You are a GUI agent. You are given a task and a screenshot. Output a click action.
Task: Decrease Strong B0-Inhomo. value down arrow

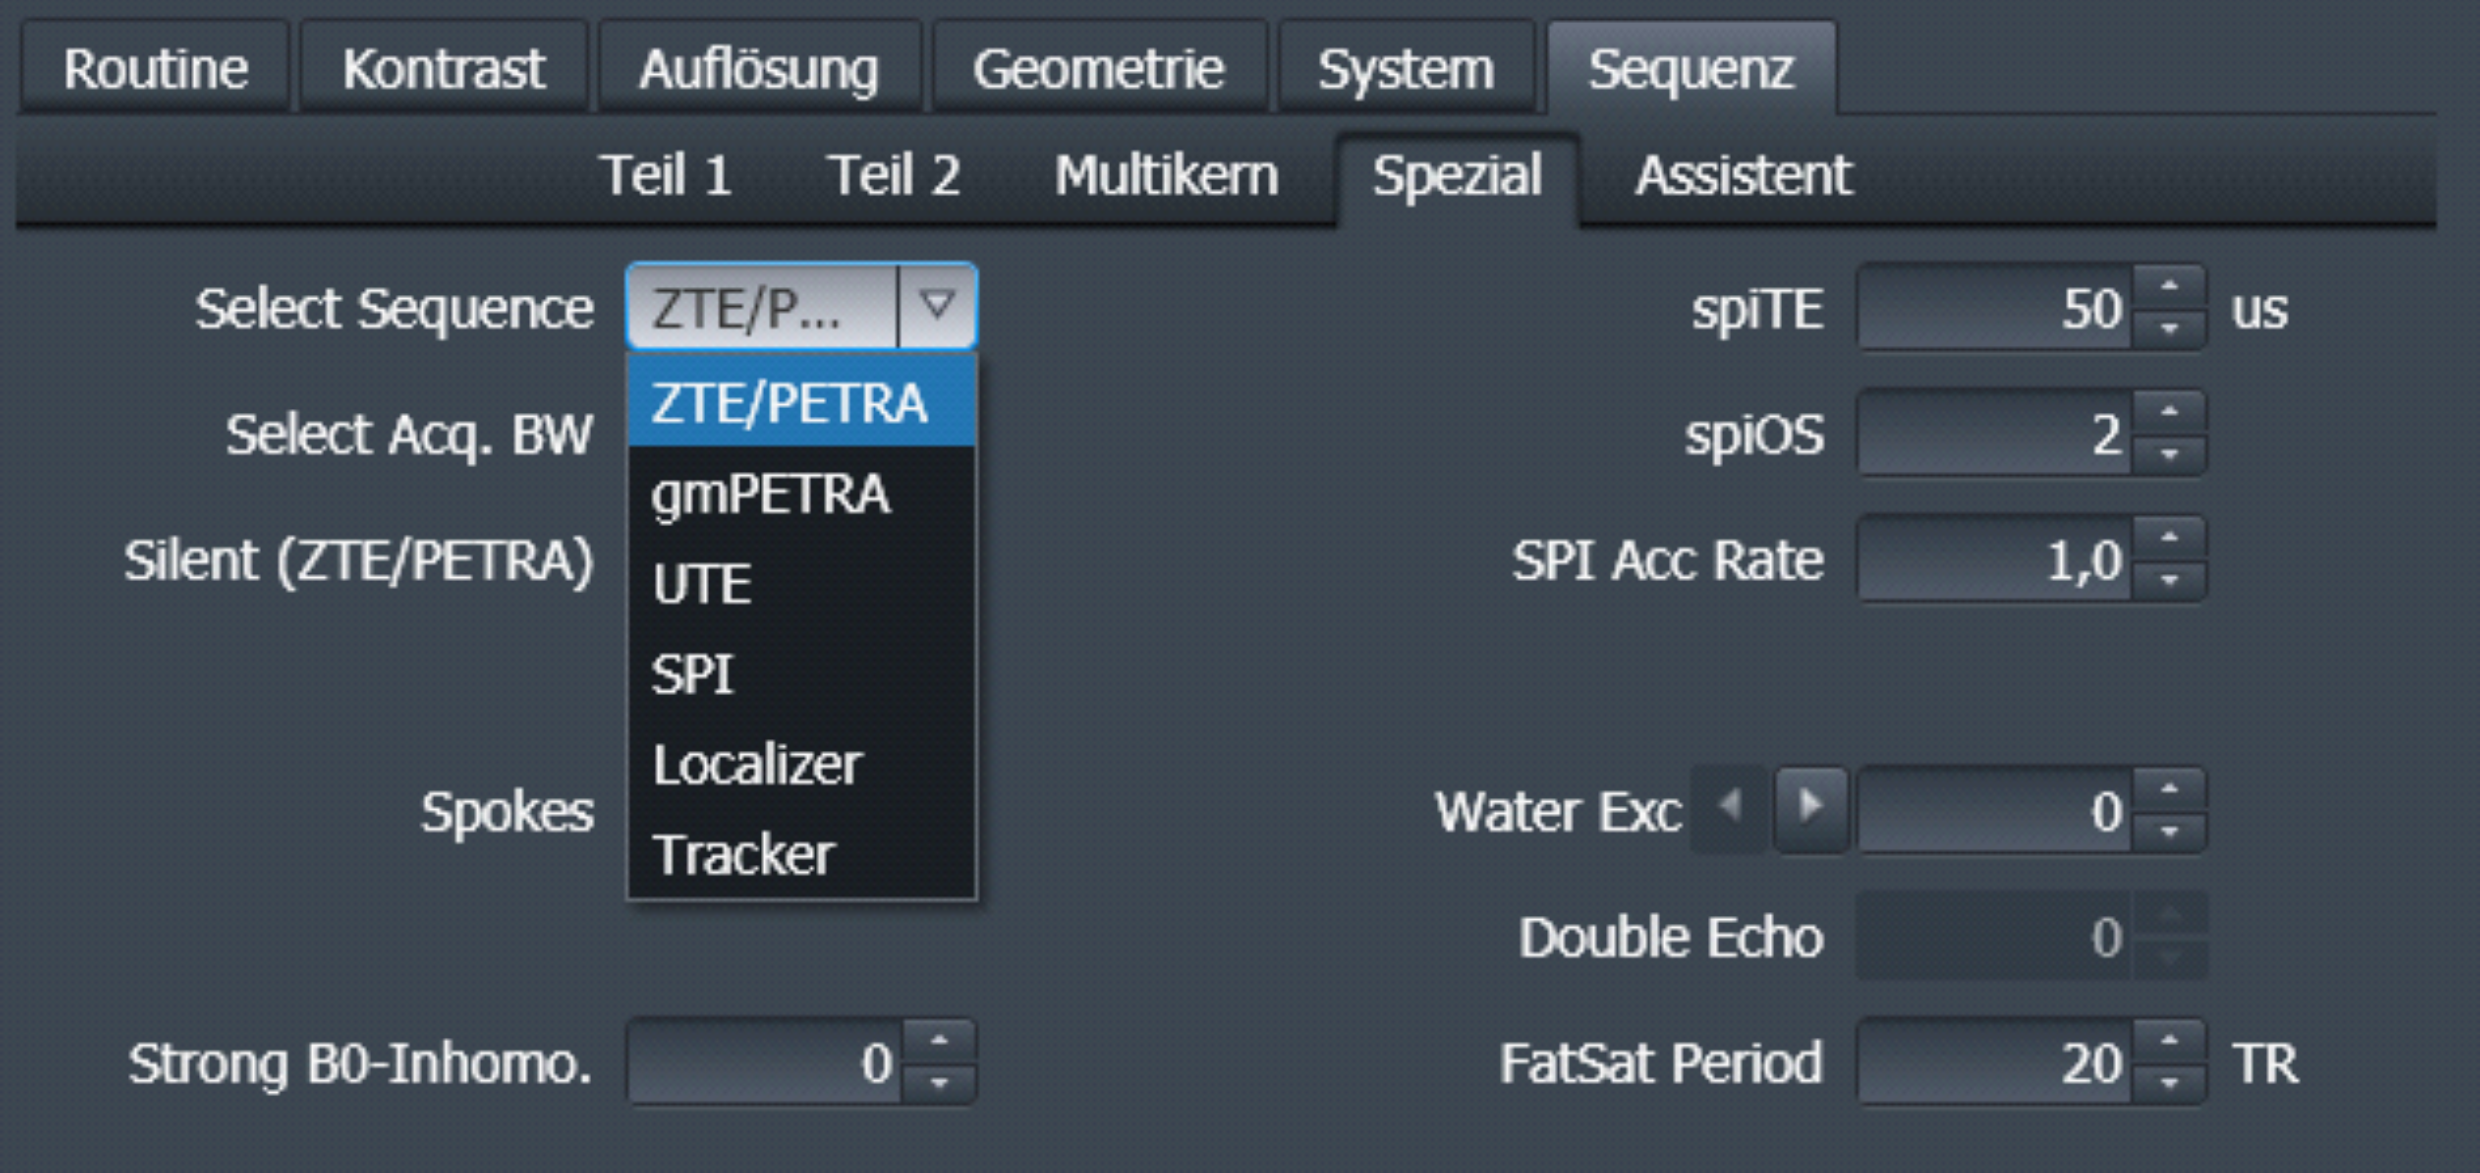tap(938, 1083)
